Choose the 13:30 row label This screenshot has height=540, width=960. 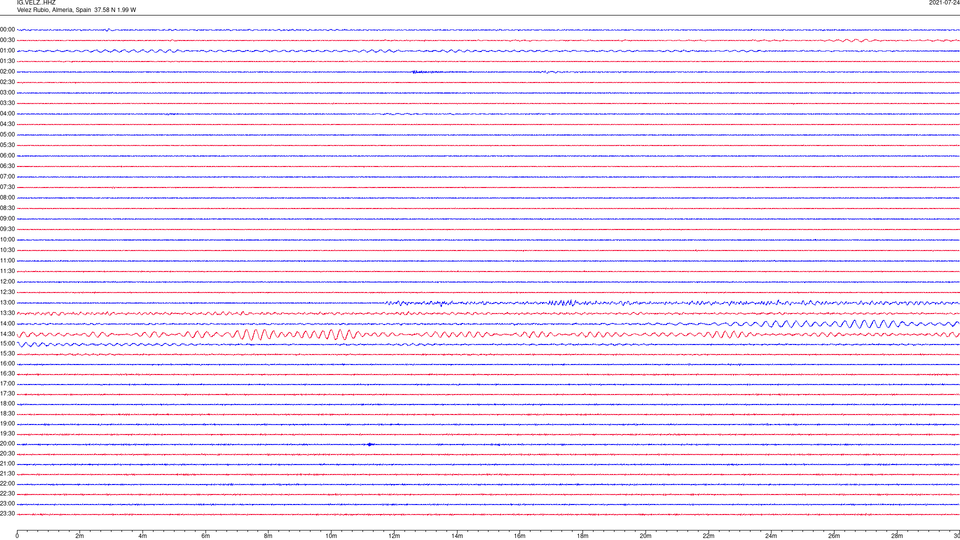click(x=7, y=313)
